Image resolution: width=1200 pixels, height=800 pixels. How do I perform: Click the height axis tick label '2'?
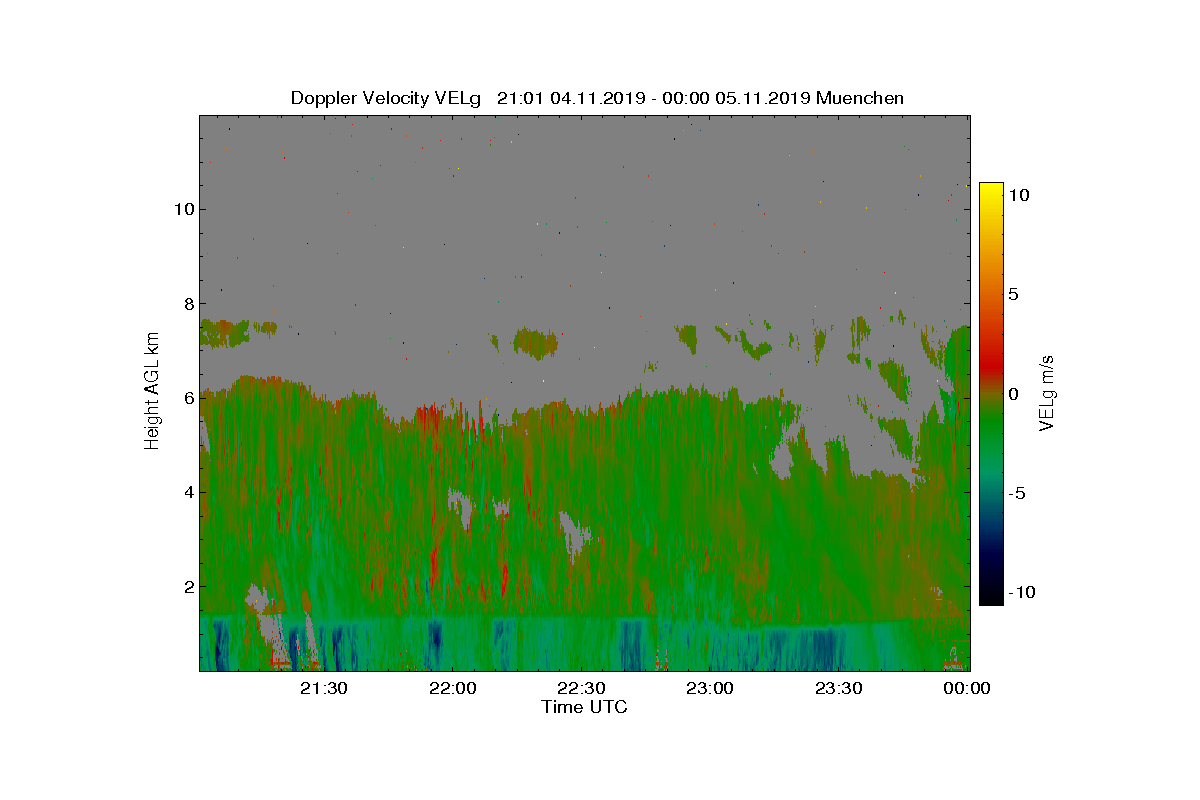tap(187, 586)
